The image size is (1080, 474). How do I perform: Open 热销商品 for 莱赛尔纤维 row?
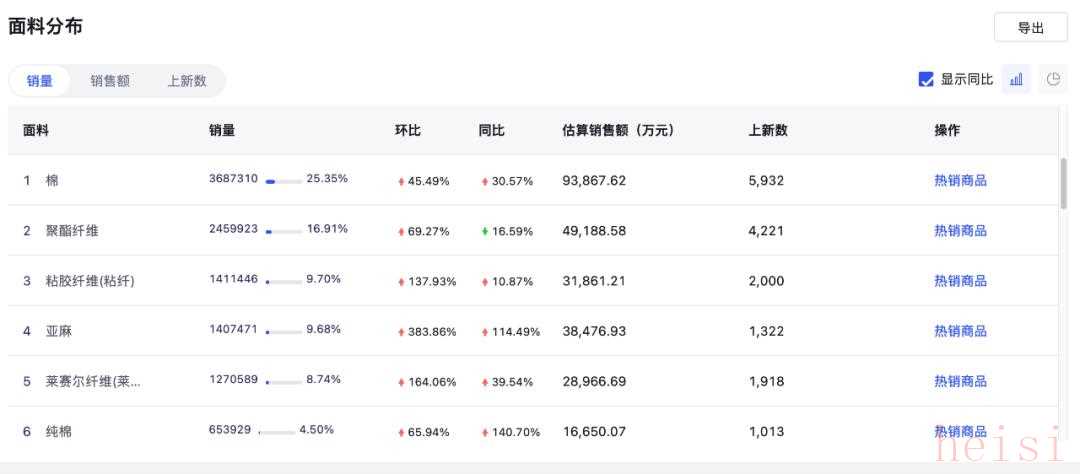coord(960,382)
